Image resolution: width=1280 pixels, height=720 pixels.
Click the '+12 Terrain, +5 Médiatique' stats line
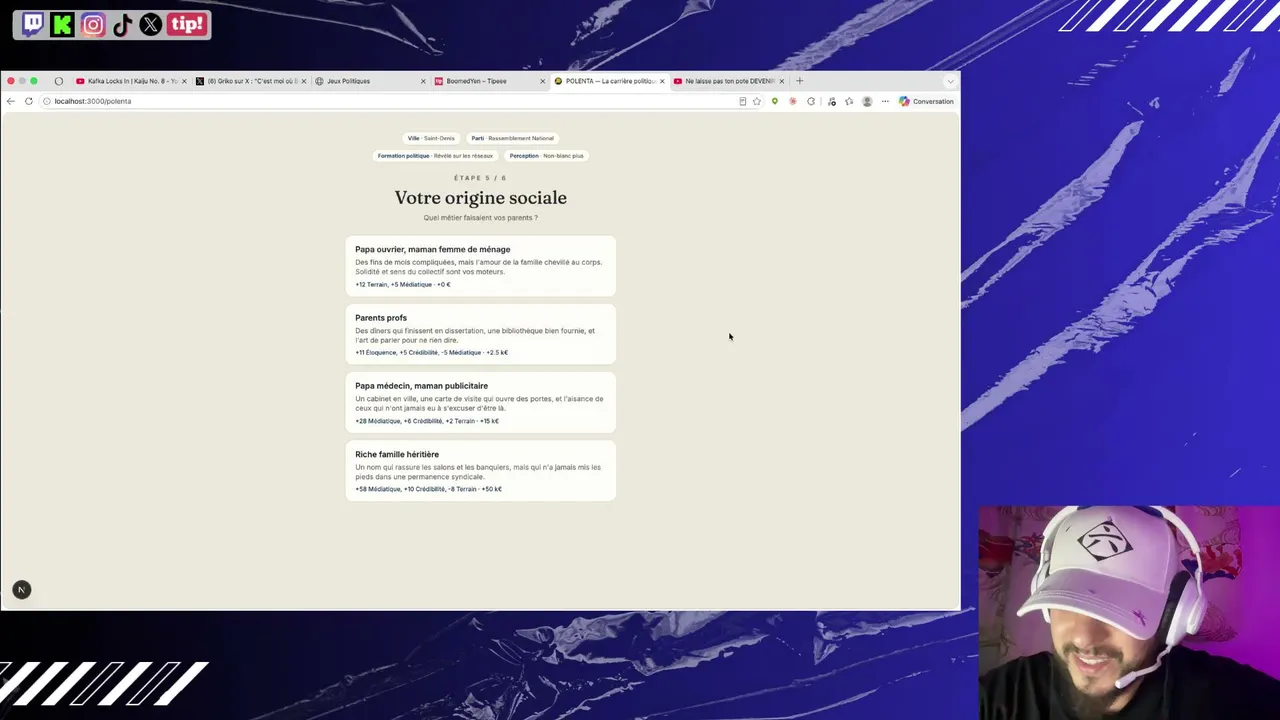point(403,285)
